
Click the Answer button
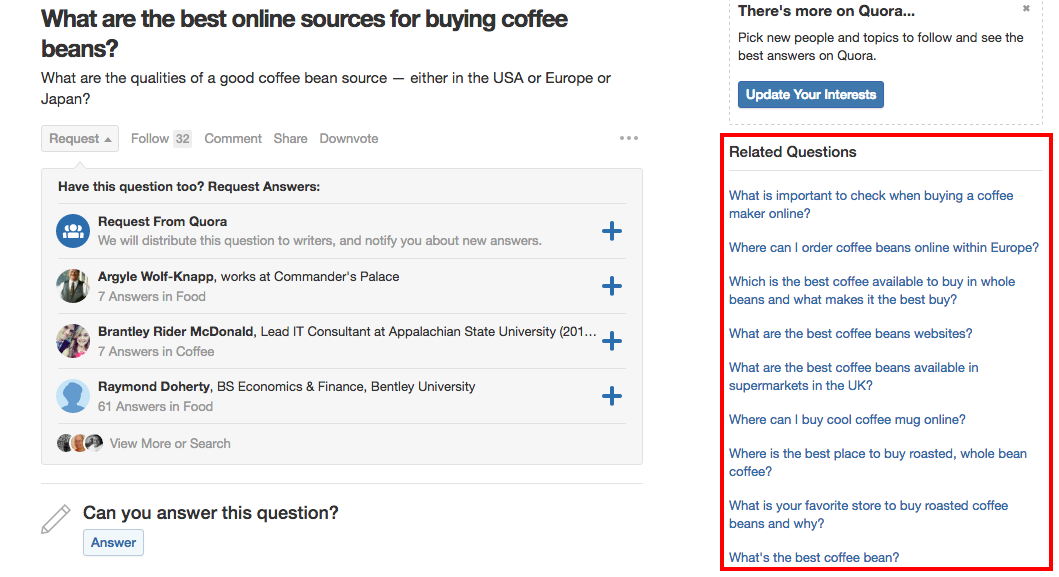point(113,543)
